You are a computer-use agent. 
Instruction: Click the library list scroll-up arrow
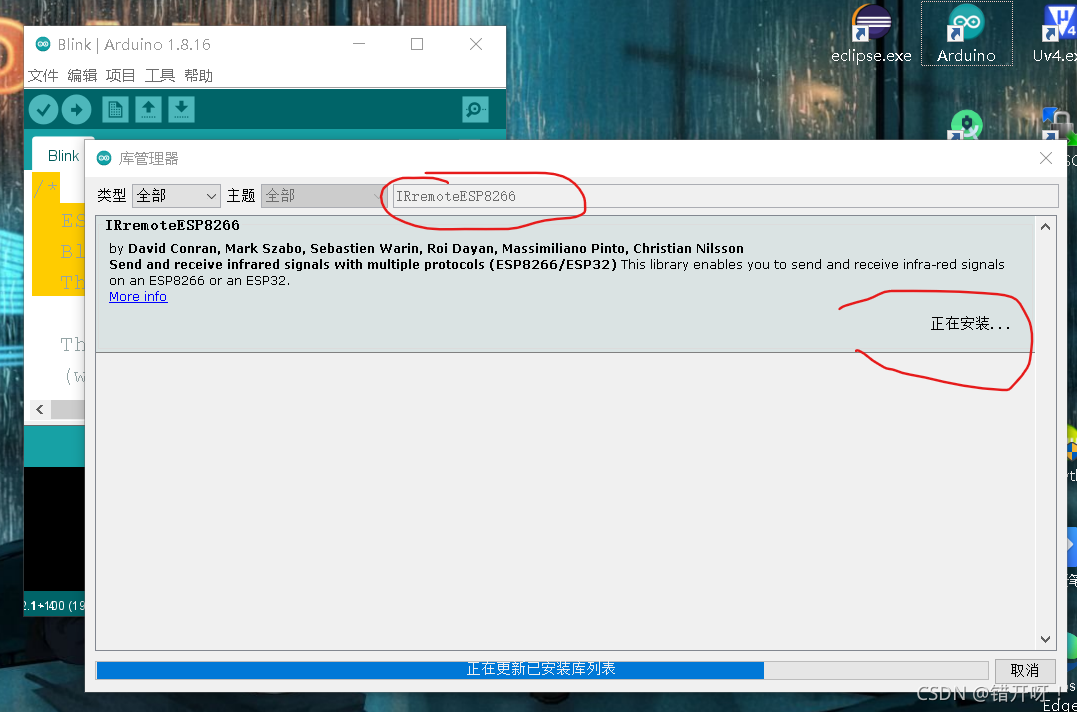pyautogui.click(x=1045, y=227)
